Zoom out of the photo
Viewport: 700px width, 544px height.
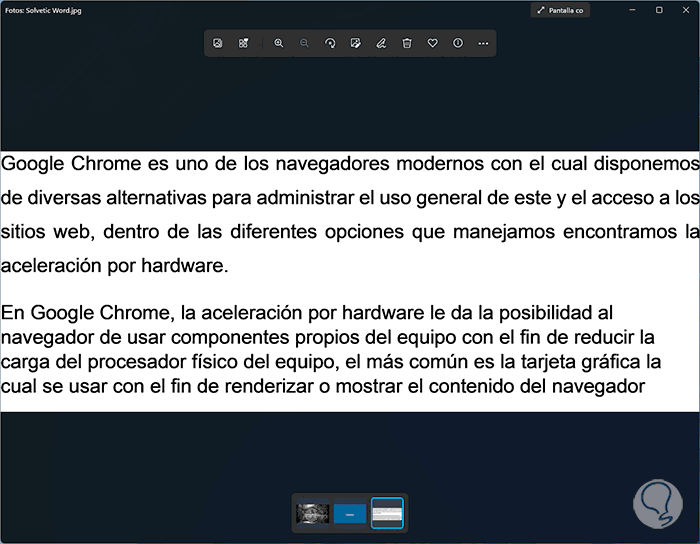(304, 43)
